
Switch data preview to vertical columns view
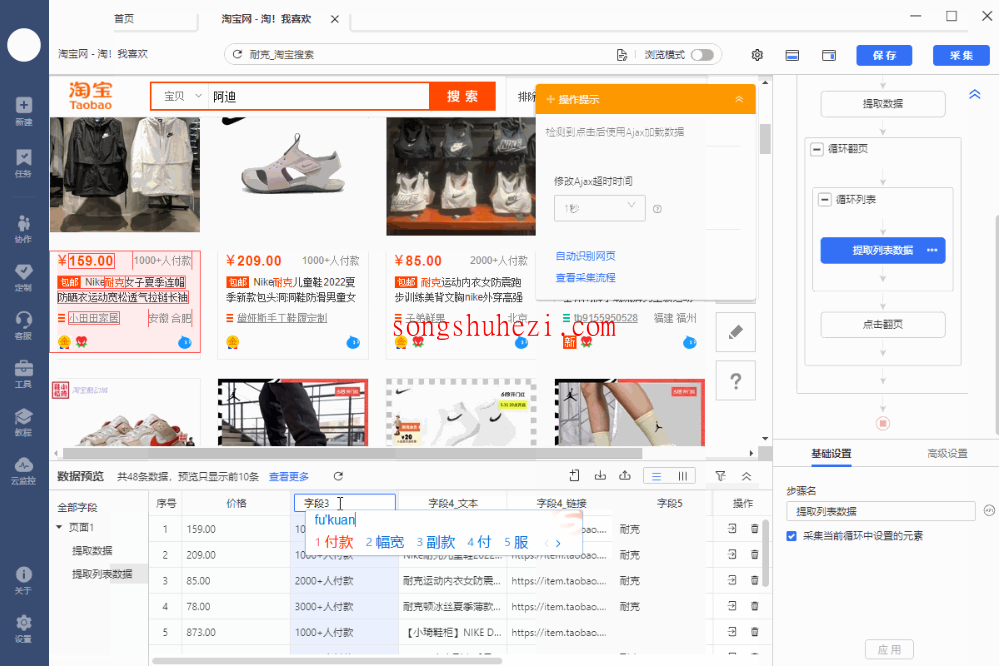682,476
